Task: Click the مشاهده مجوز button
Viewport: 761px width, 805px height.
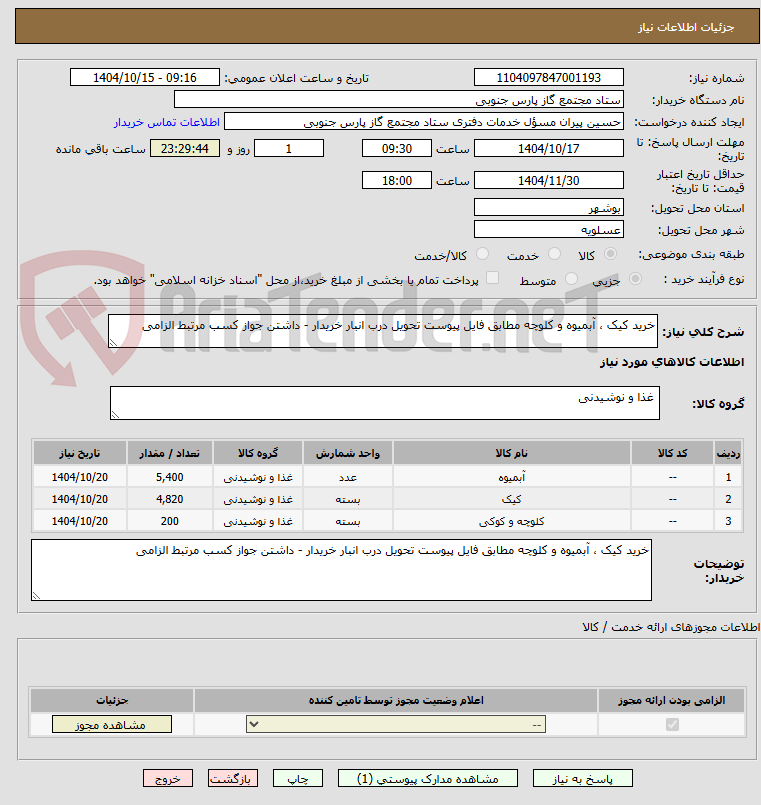Action: click(111, 724)
